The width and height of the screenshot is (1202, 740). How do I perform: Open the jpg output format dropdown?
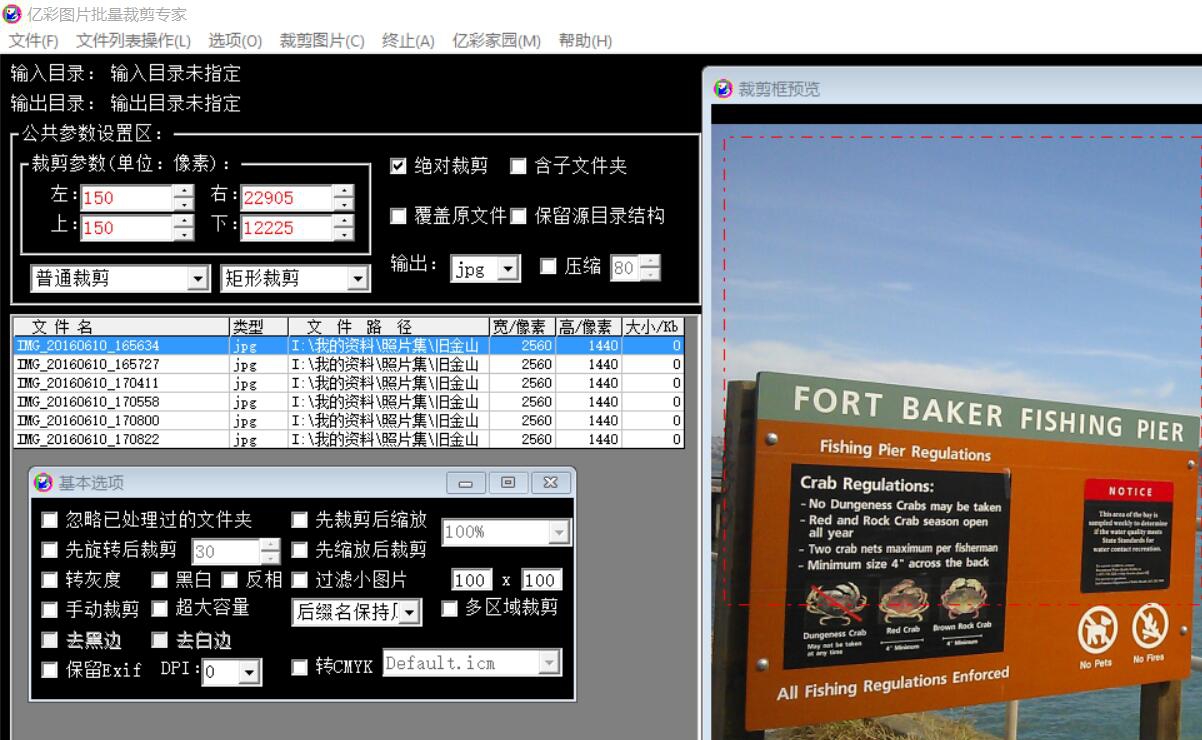point(508,268)
